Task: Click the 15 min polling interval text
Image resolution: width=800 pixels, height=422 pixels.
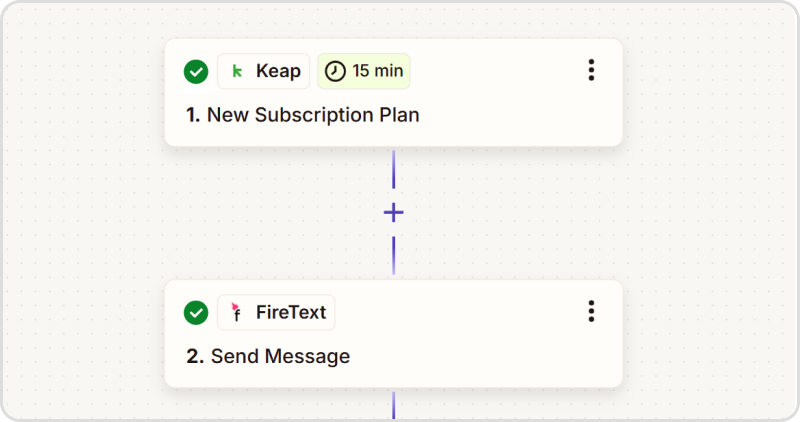Action: pos(375,71)
